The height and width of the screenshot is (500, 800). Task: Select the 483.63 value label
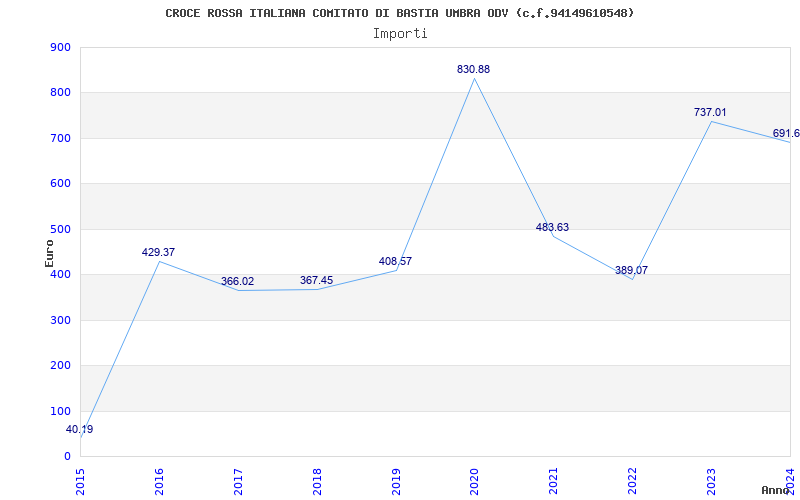click(553, 228)
